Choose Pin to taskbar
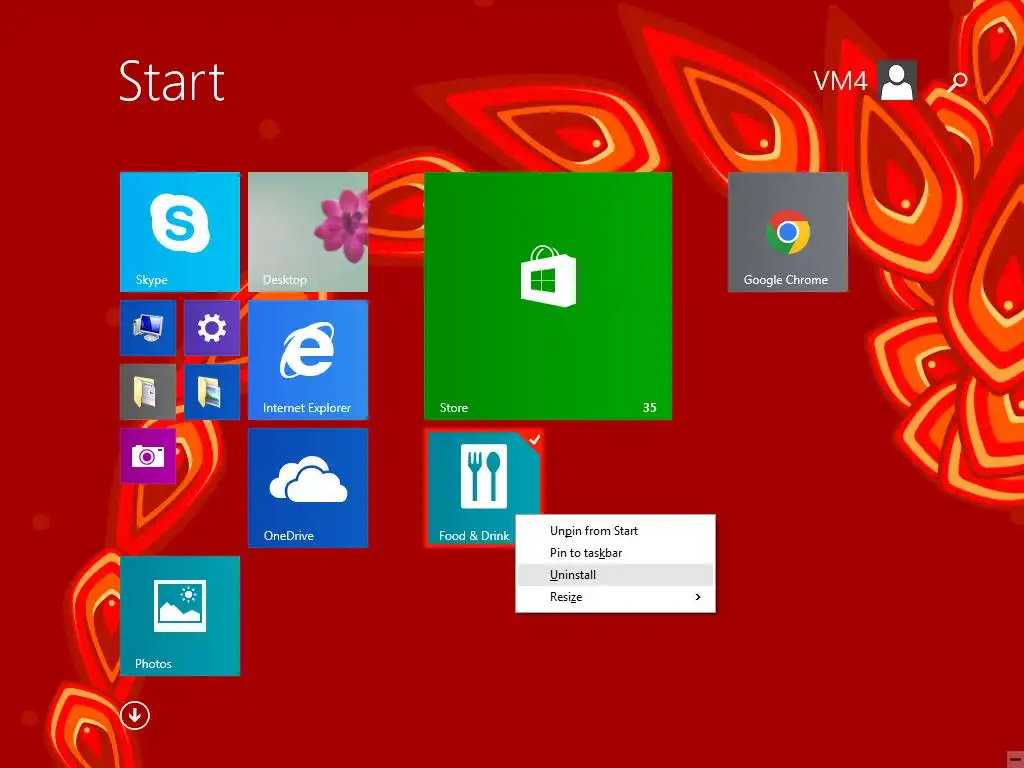This screenshot has height=768, width=1024. [x=615, y=553]
